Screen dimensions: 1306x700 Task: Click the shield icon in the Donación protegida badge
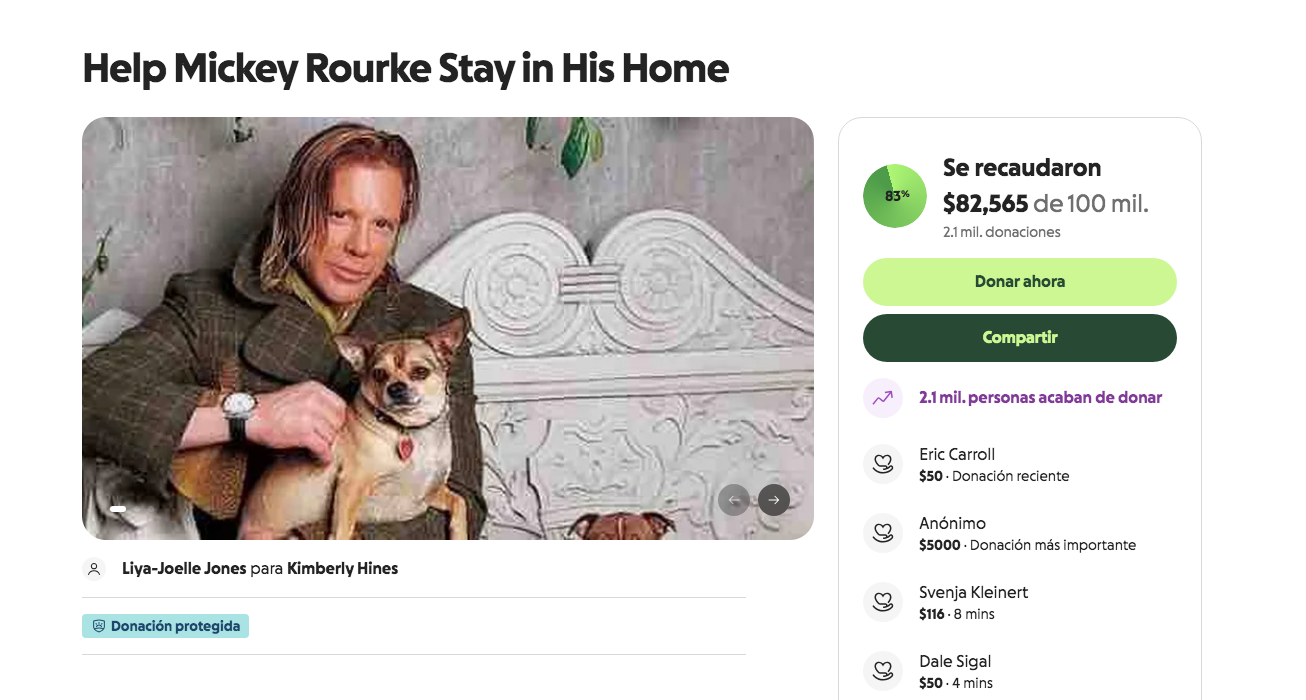click(x=98, y=625)
